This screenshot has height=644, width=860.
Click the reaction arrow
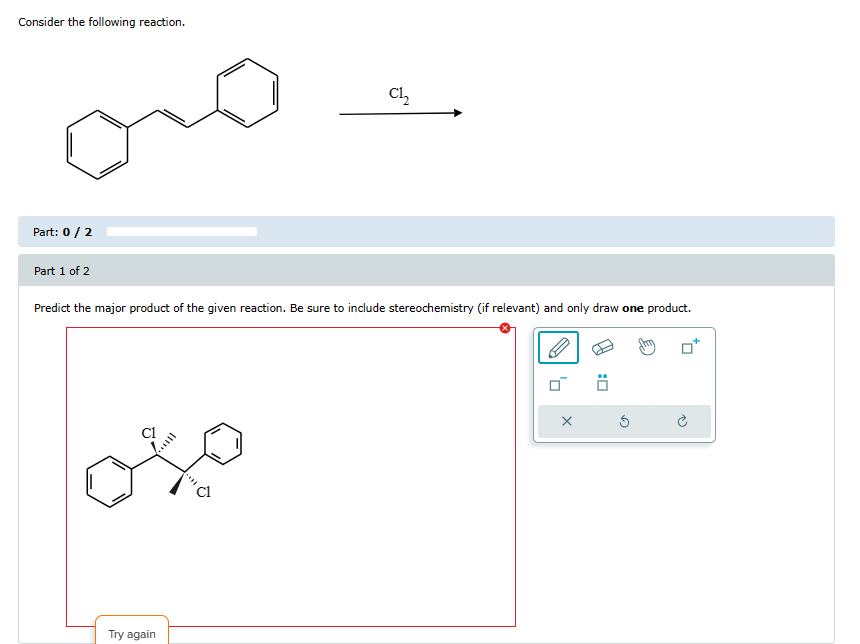click(400, 112)
